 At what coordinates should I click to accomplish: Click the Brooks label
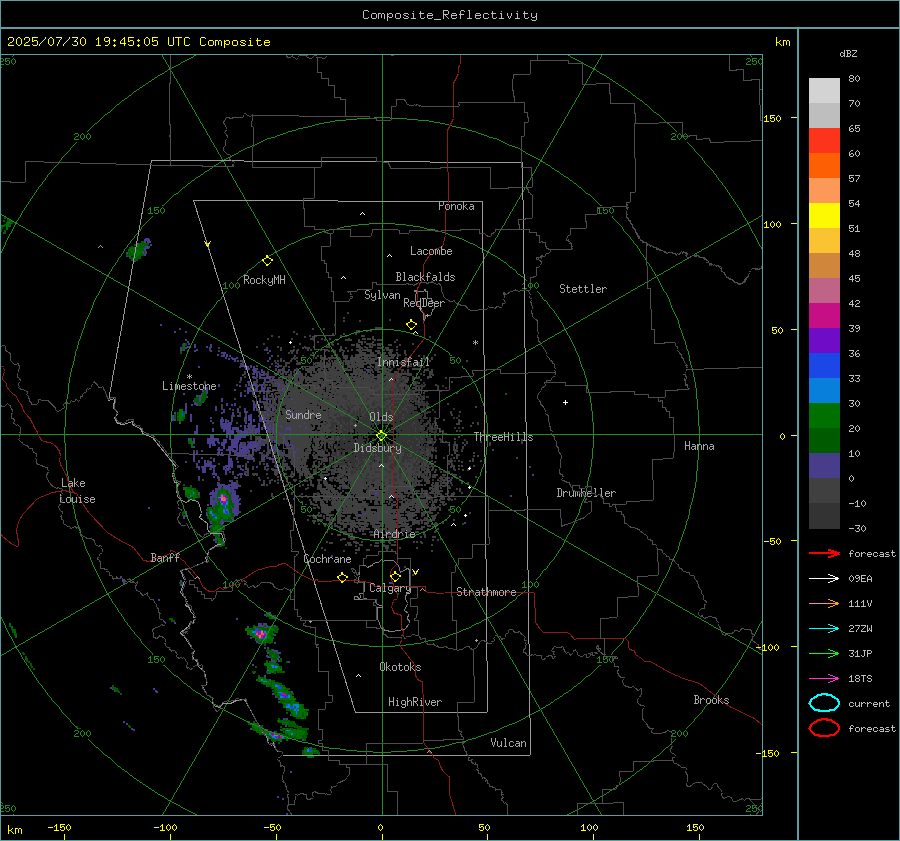(x=711, y=700)
